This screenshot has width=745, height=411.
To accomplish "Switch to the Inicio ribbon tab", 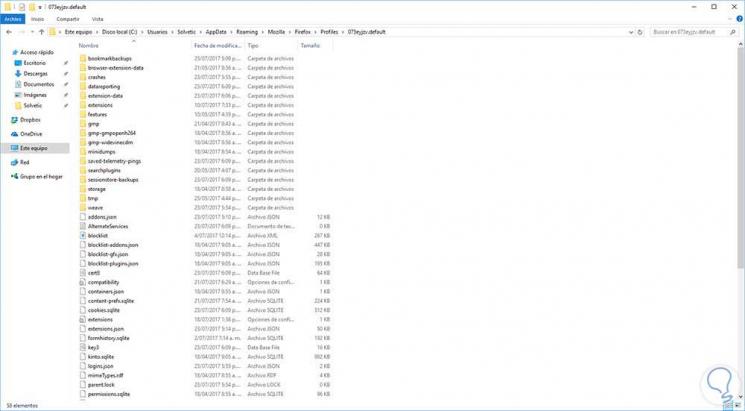I will [37, 19].
